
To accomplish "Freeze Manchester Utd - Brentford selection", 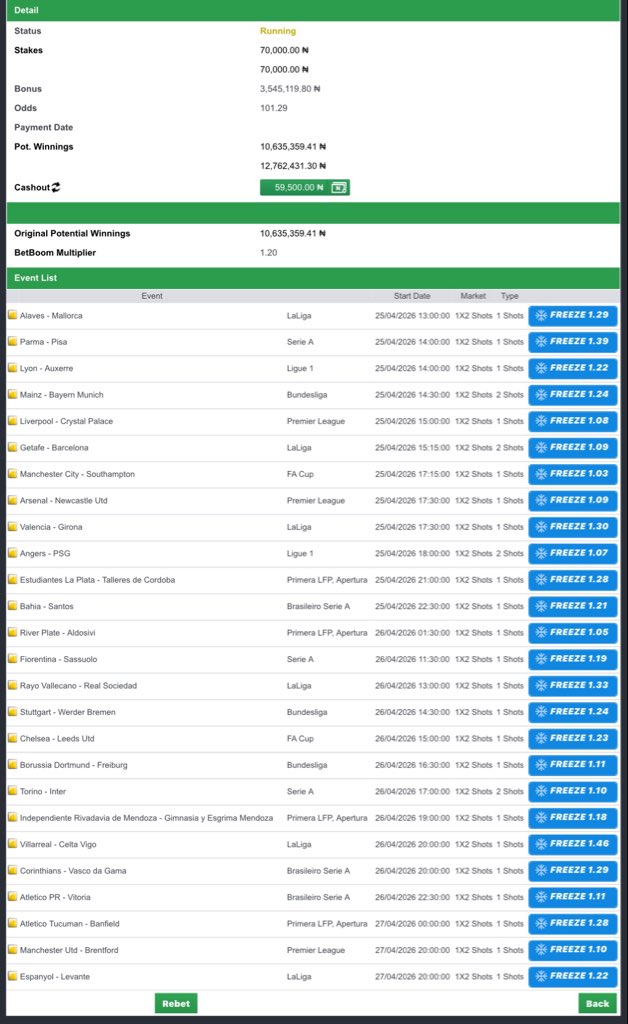I will [x=573, y=950].
